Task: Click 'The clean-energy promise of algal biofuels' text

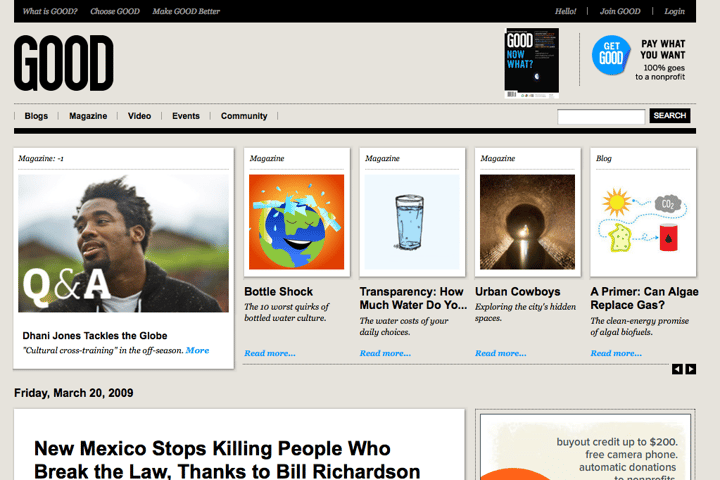Action: pos(640,326)
